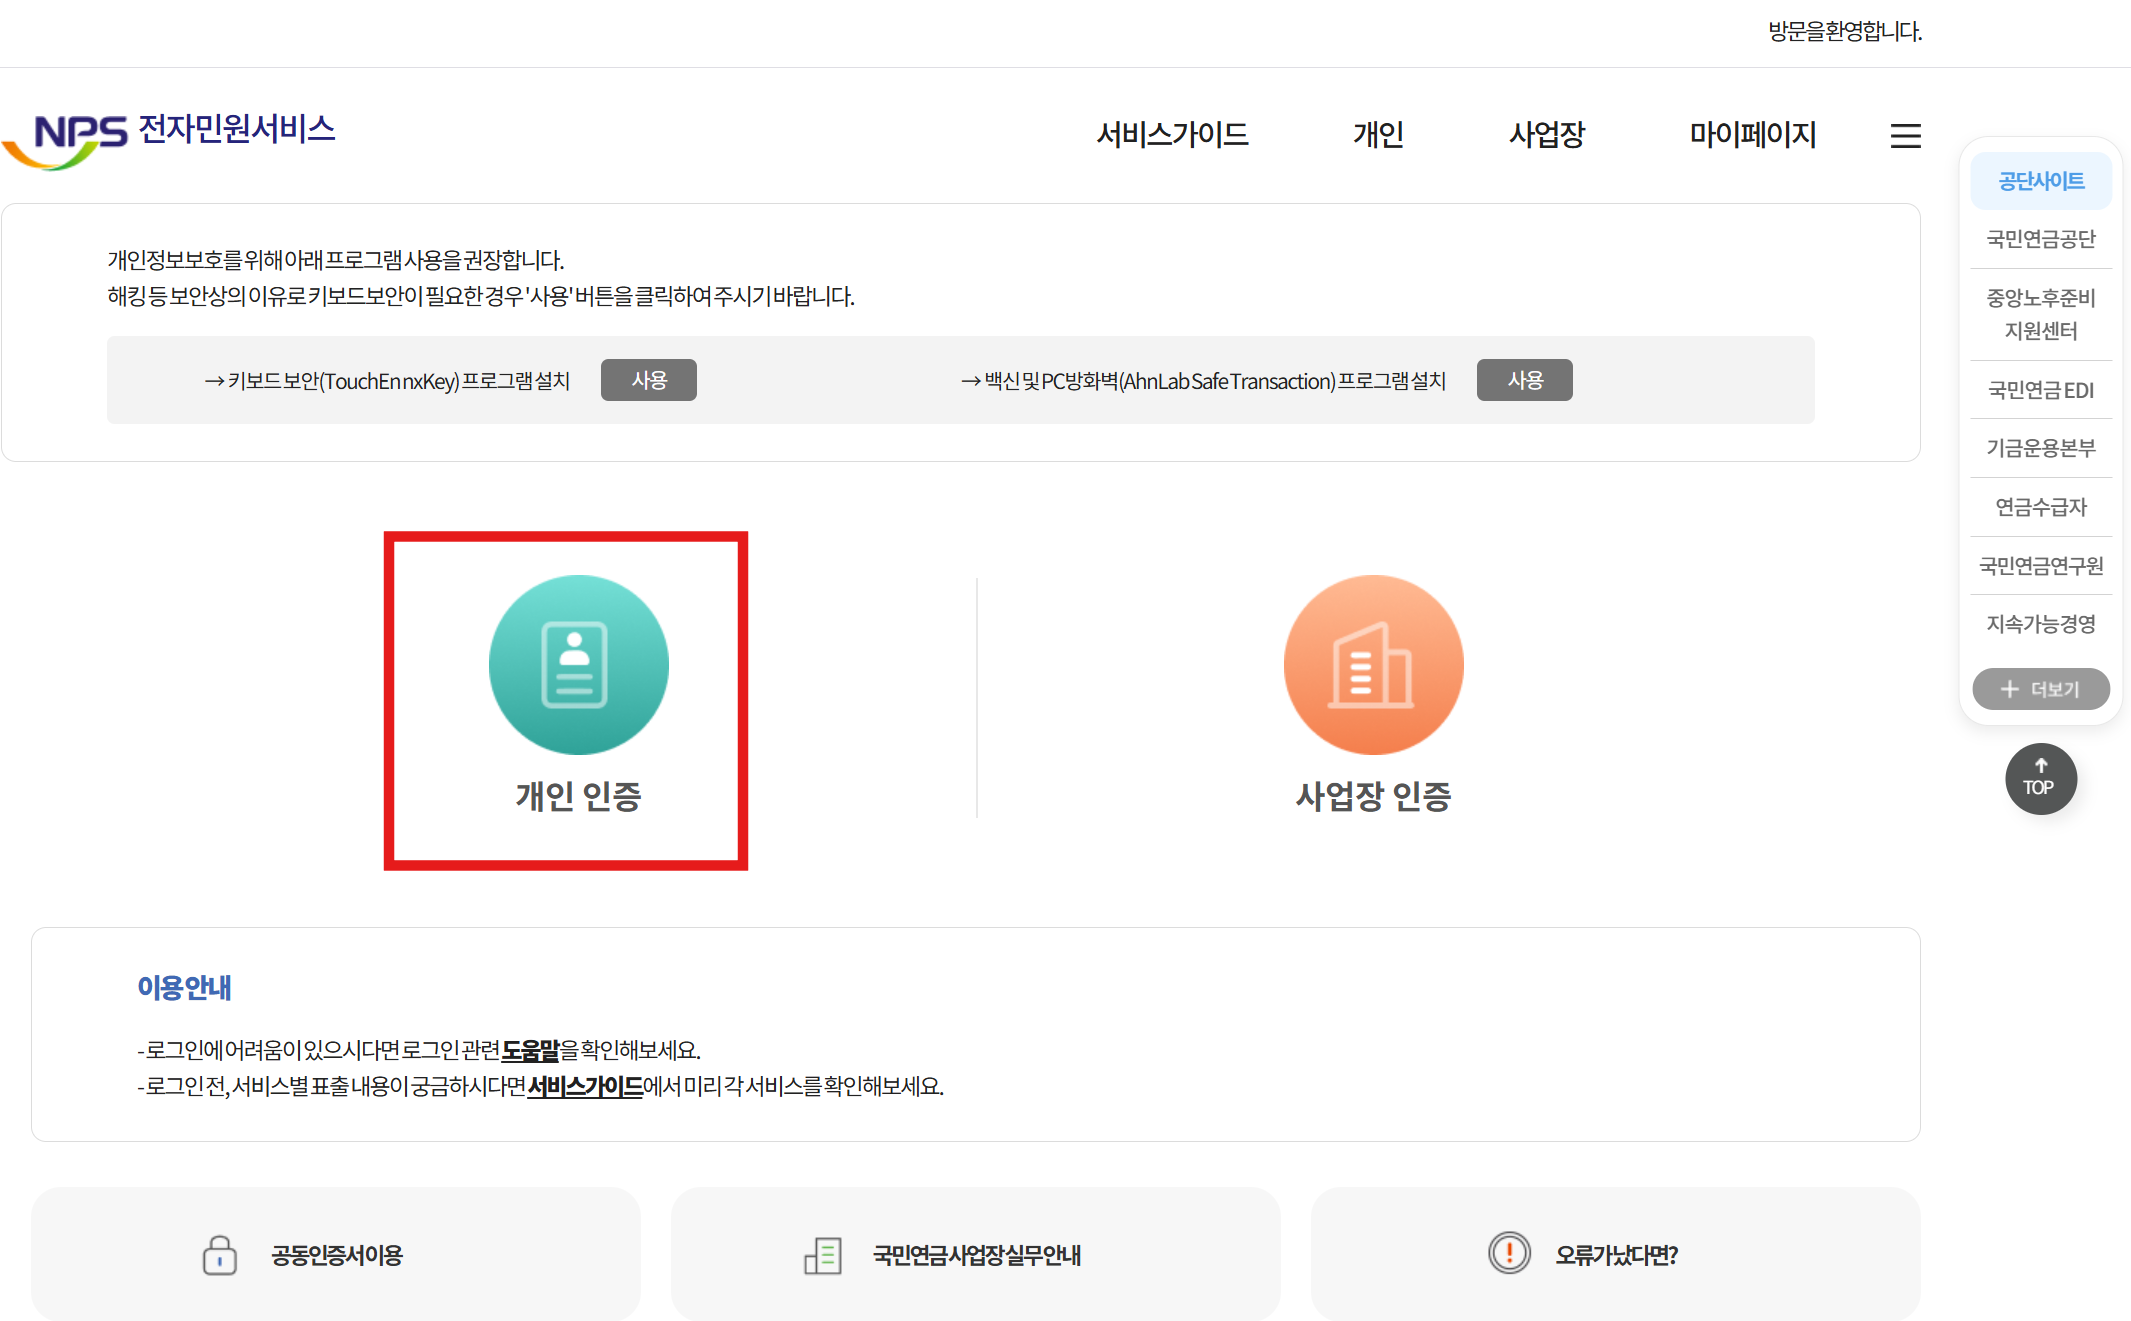
Task: Select the orange 사업장 인증 building icon
Action: click(1373, 664)
